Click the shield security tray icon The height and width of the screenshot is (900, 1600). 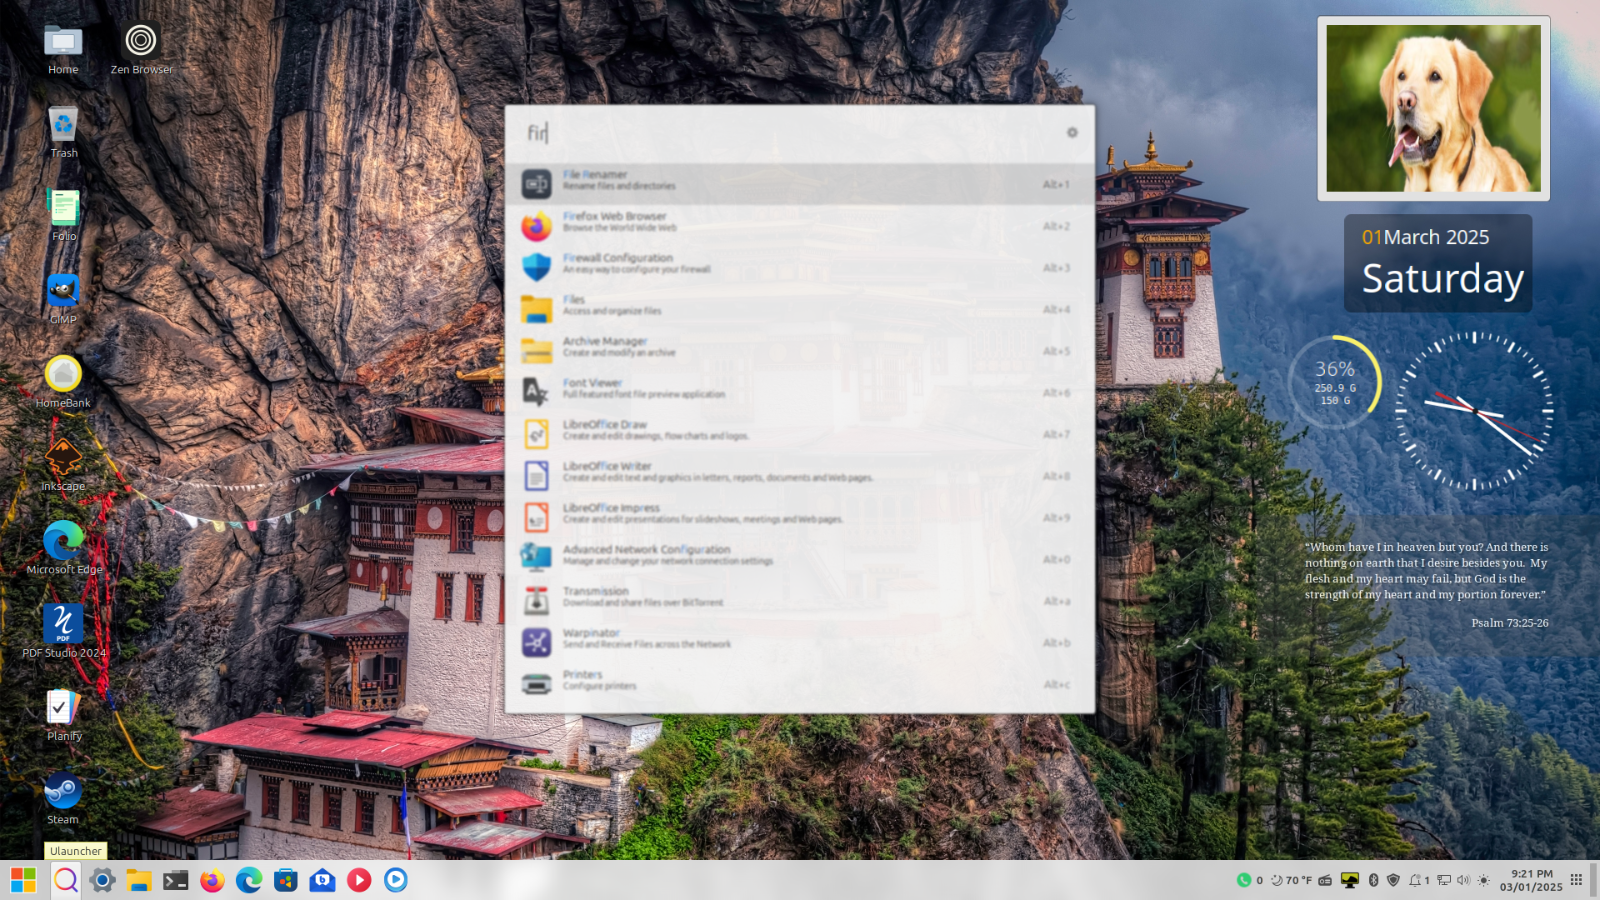1393,880
